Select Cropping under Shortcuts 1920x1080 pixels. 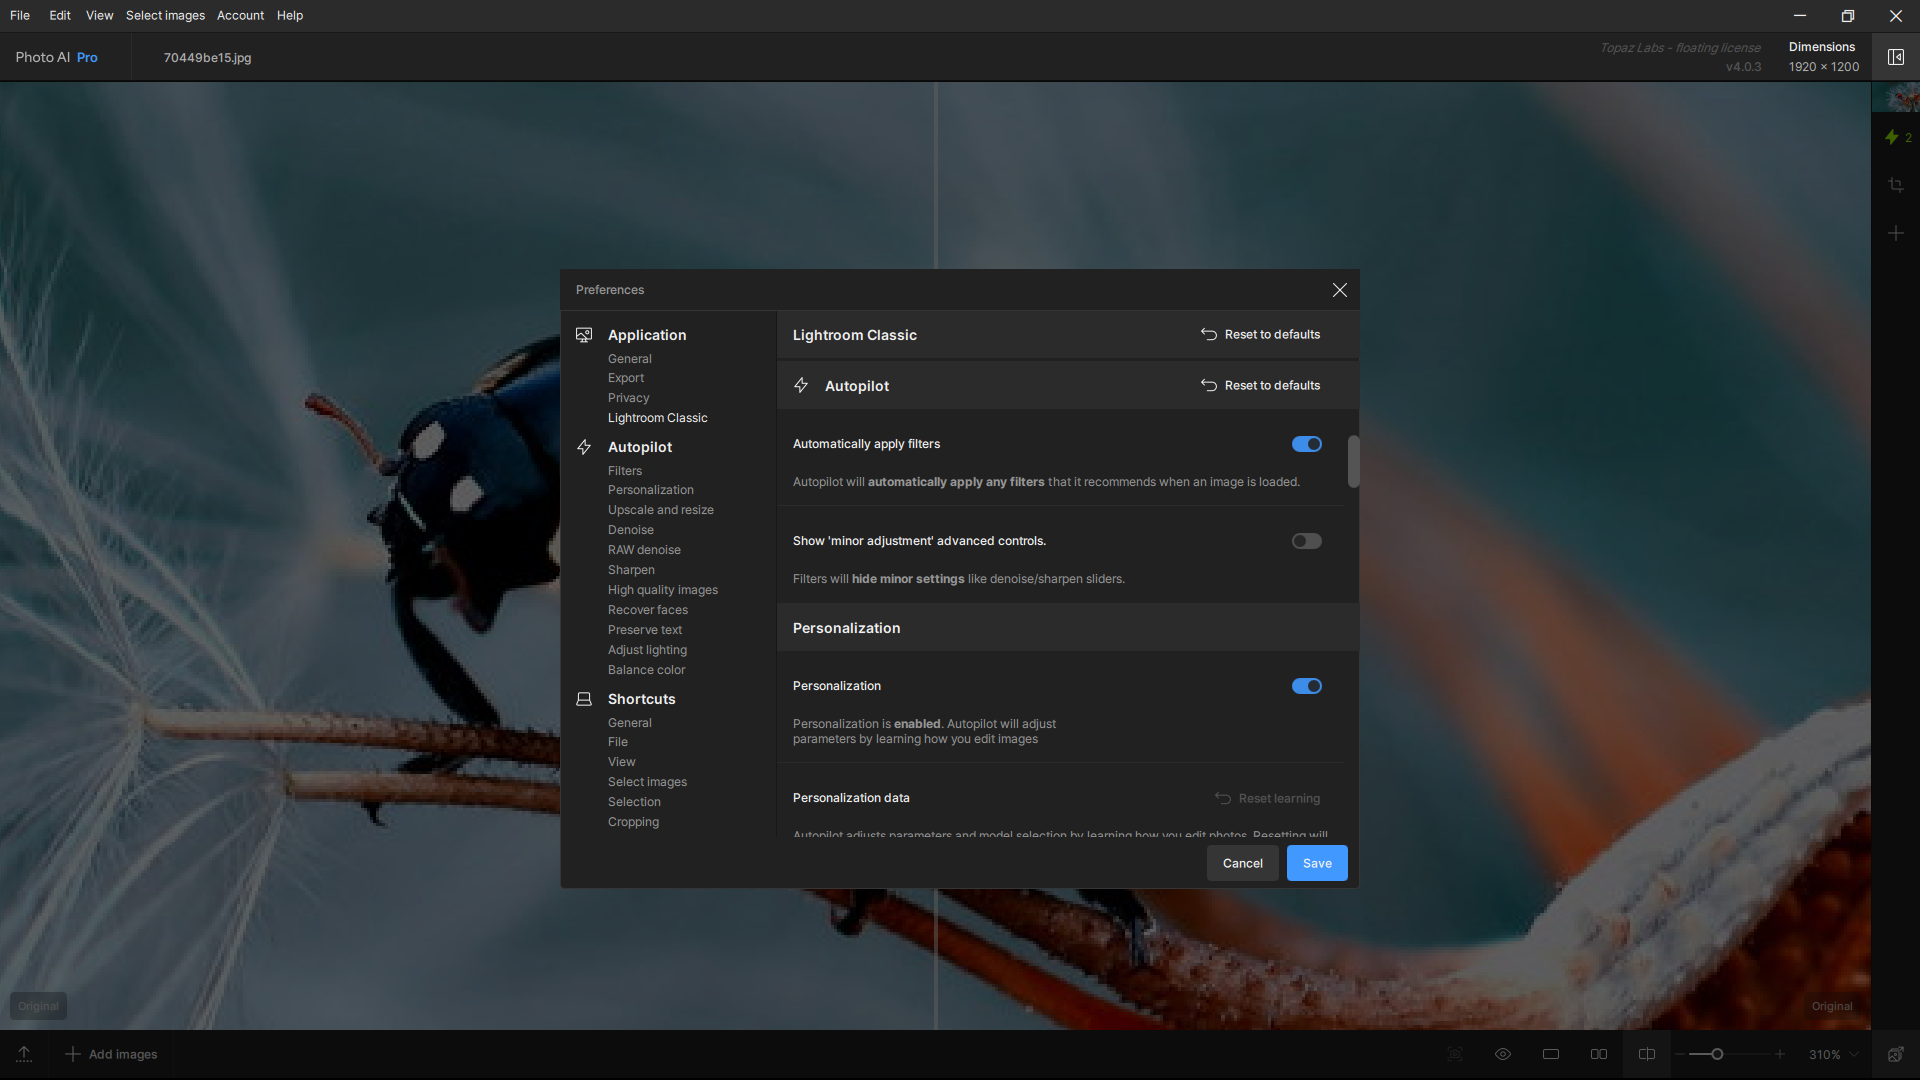(633, 821)
